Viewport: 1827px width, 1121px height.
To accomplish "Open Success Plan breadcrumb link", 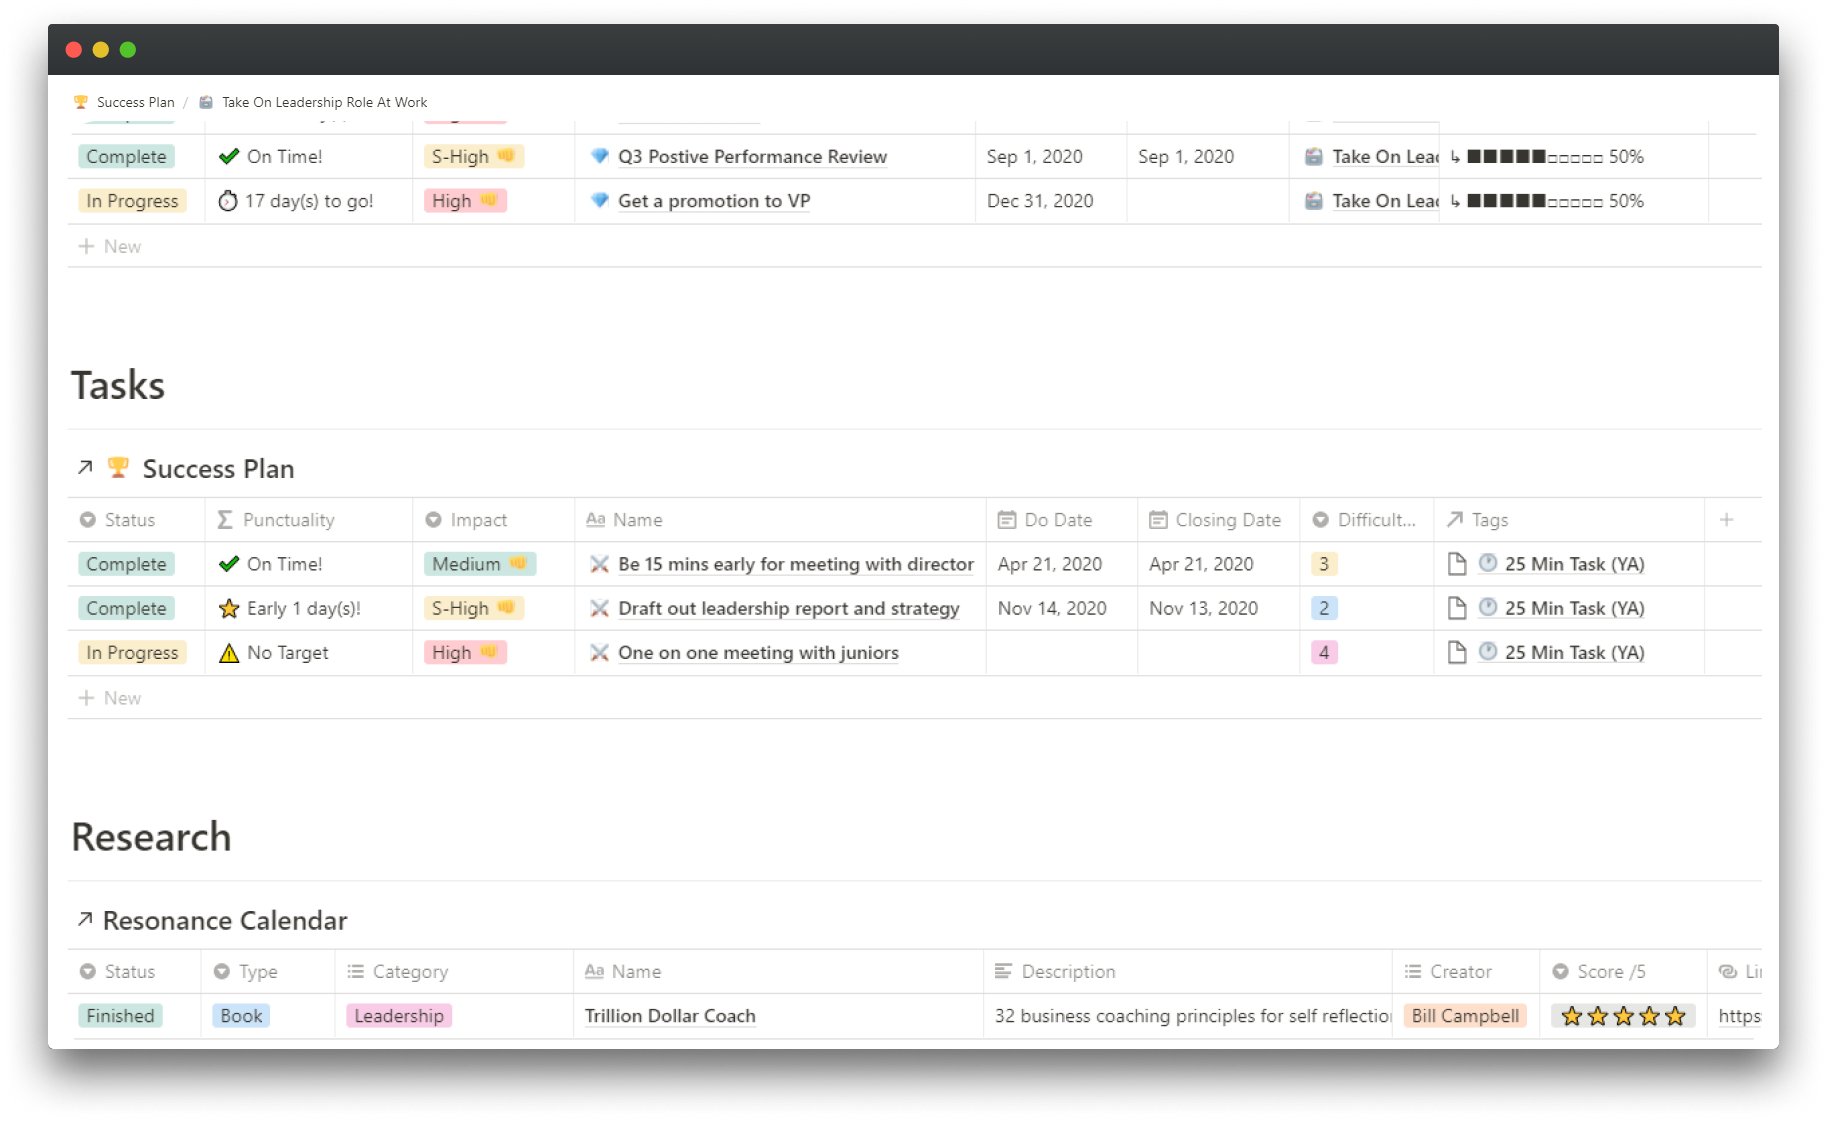I will (x=135, y=102).
